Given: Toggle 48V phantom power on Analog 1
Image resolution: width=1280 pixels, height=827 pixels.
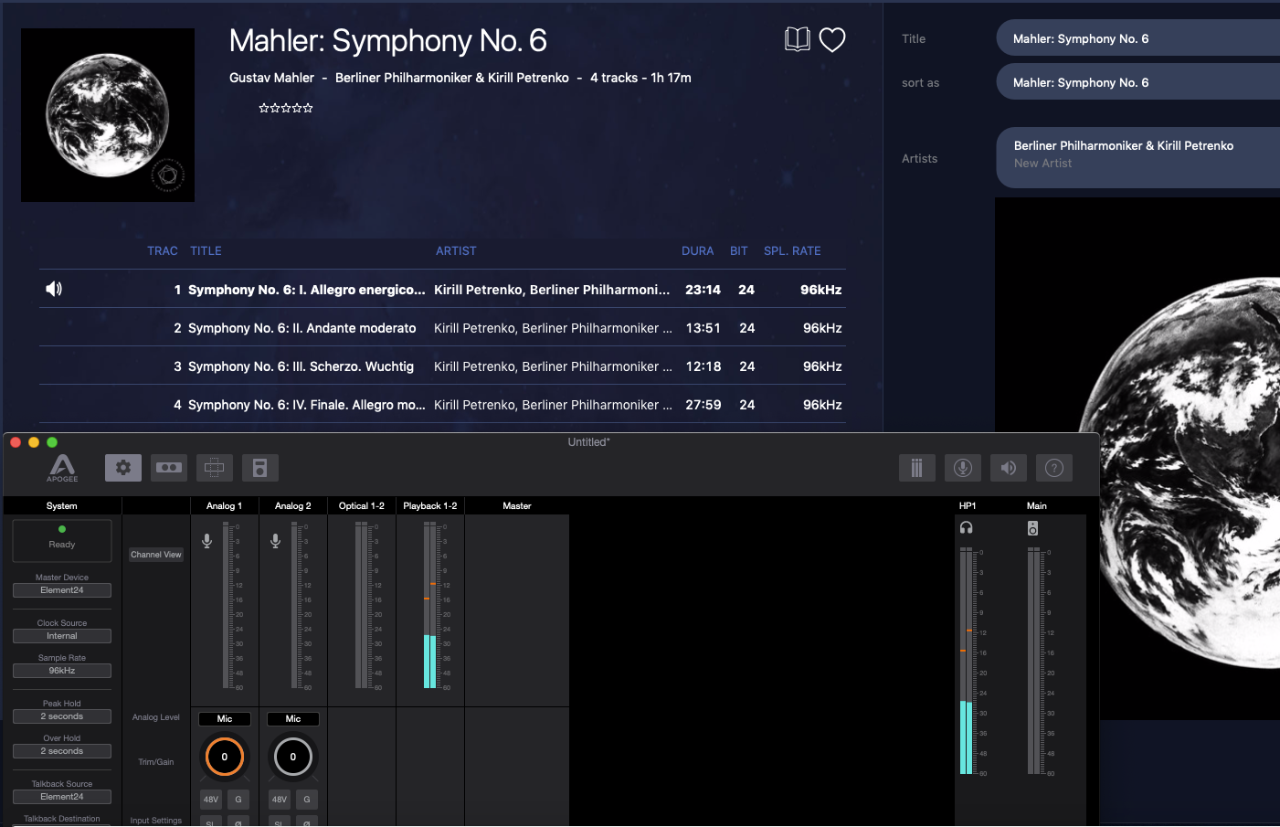Looking at the screenshot, I should pyautogui.click(x=211, y=799).
